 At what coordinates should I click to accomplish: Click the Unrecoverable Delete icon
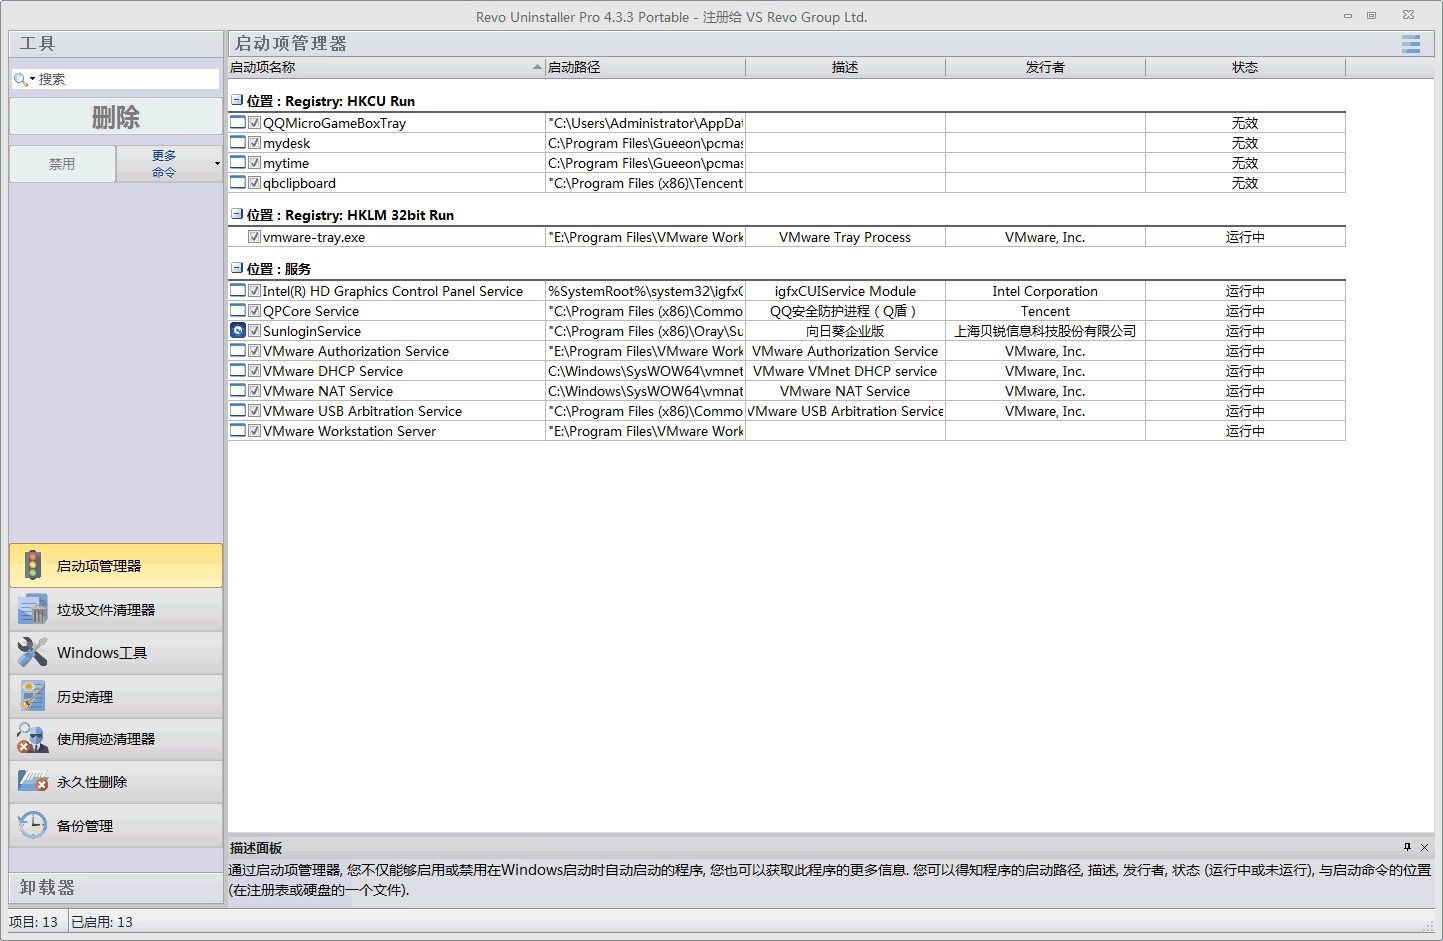tap(33, 782)
